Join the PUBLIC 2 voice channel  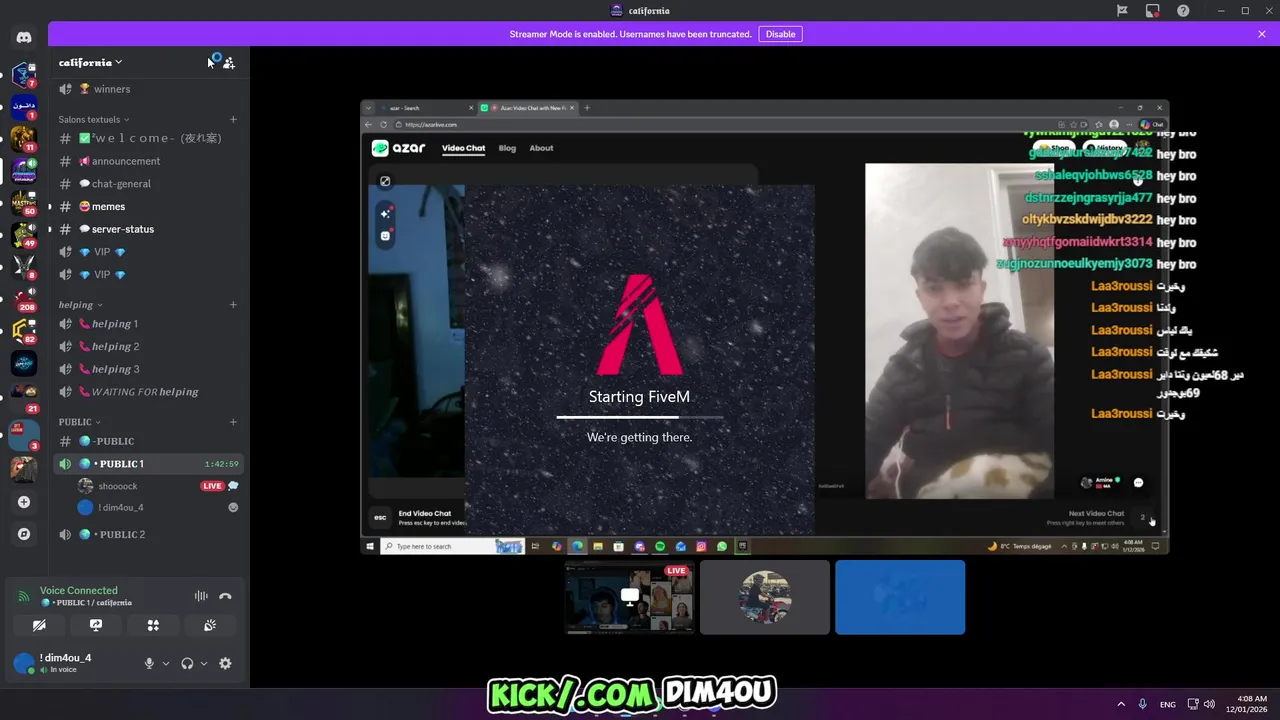pyautogui.click(x=148, y=534)
